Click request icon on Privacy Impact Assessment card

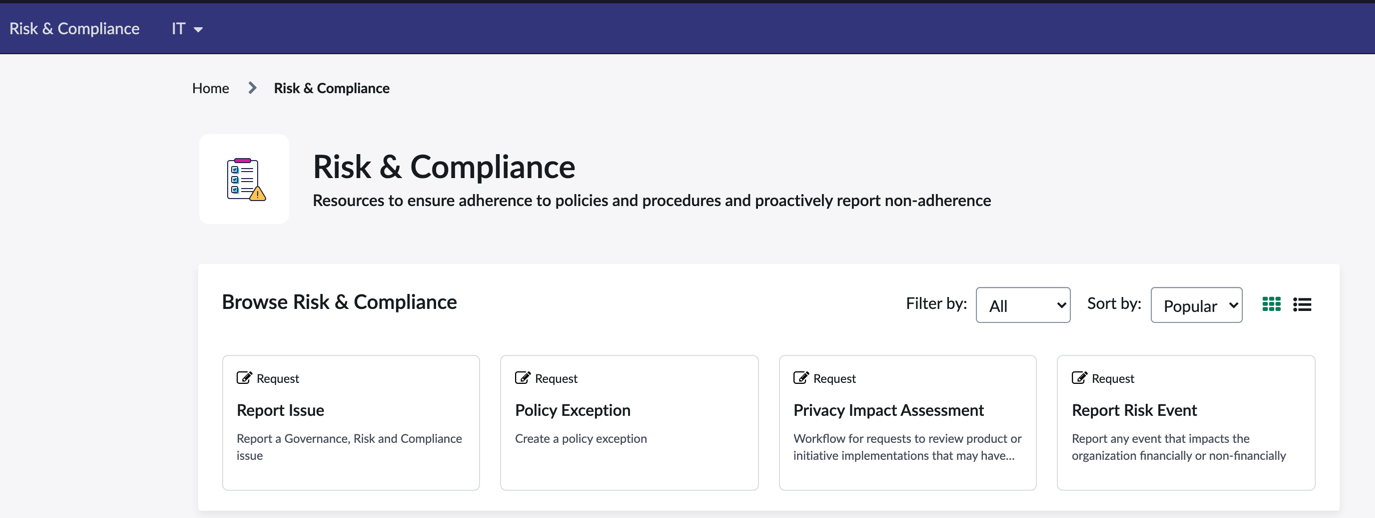pos(801,378)
